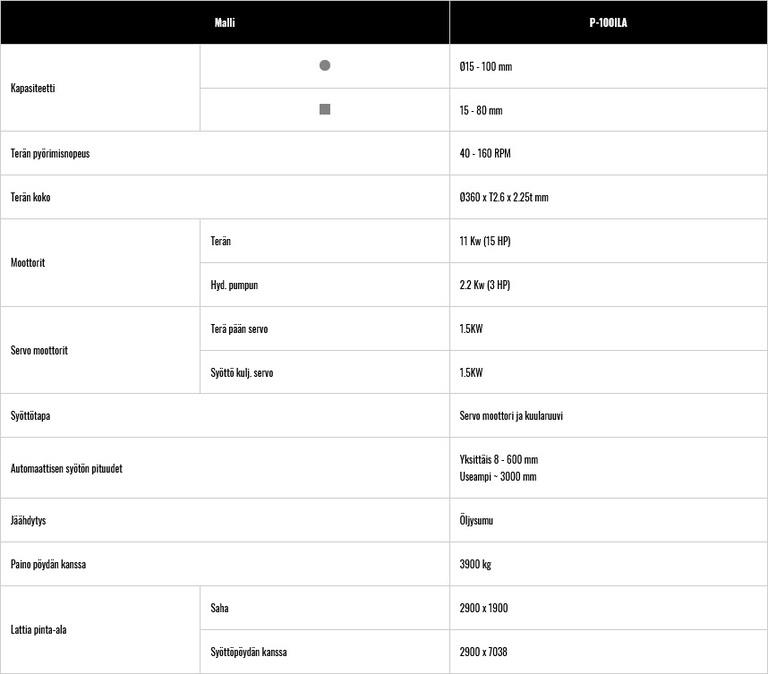Viewport: 768px width, 674px height.
Task: Select the P-100ILA model header
Action: (x=609, y=22)
